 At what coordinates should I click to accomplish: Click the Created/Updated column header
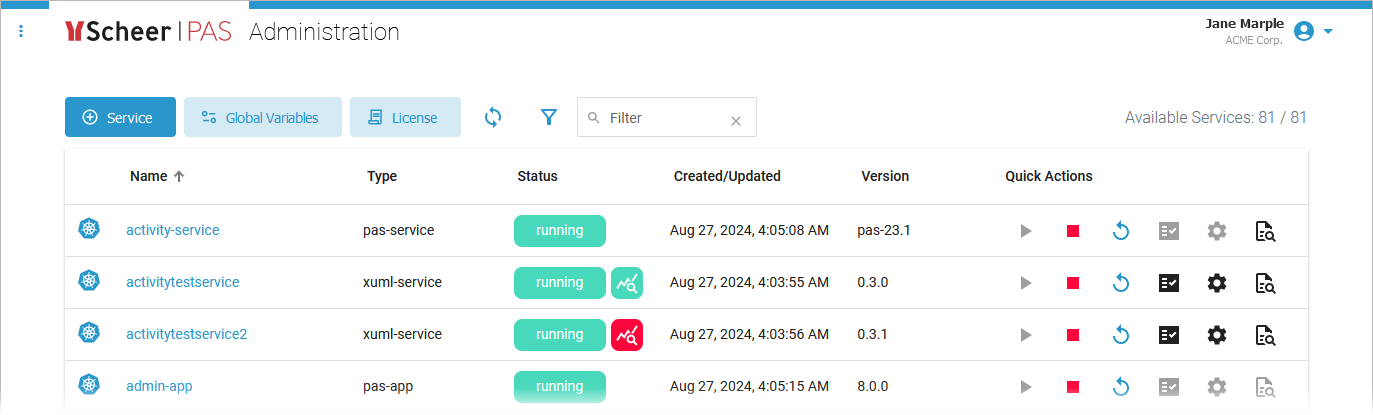click(727, 176)
